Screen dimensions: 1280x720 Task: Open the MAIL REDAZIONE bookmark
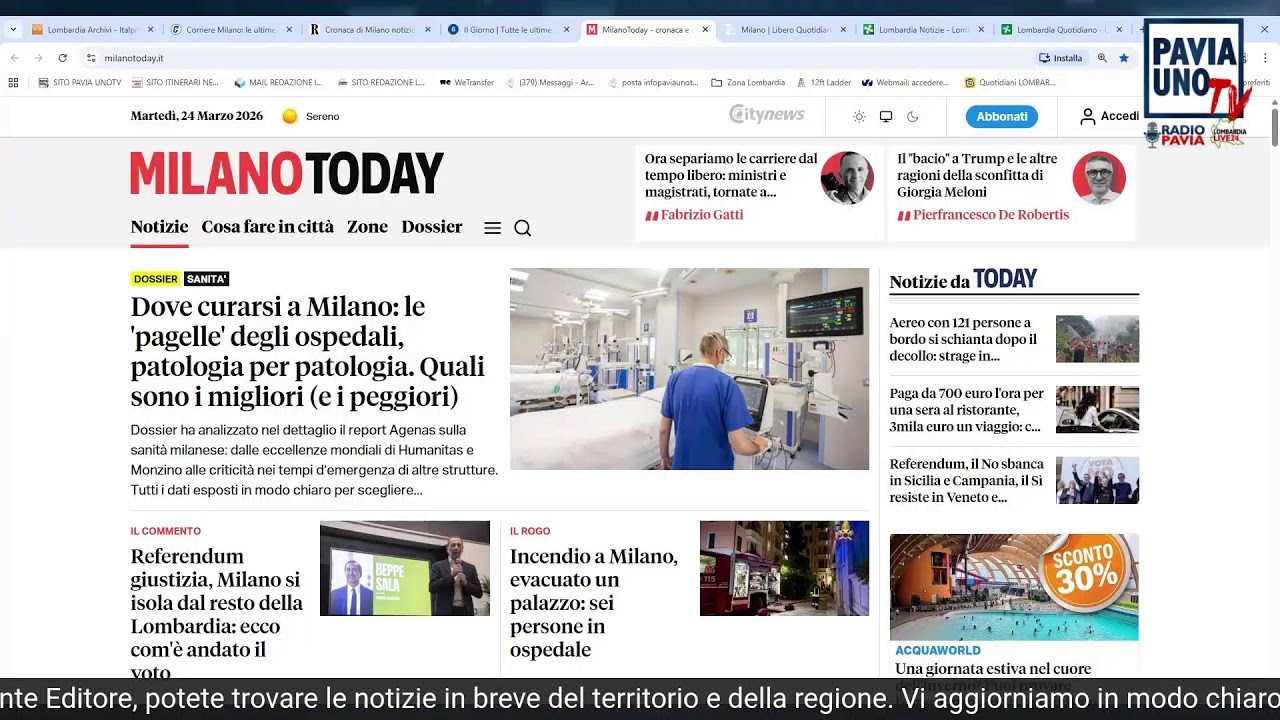coord(278,82)
